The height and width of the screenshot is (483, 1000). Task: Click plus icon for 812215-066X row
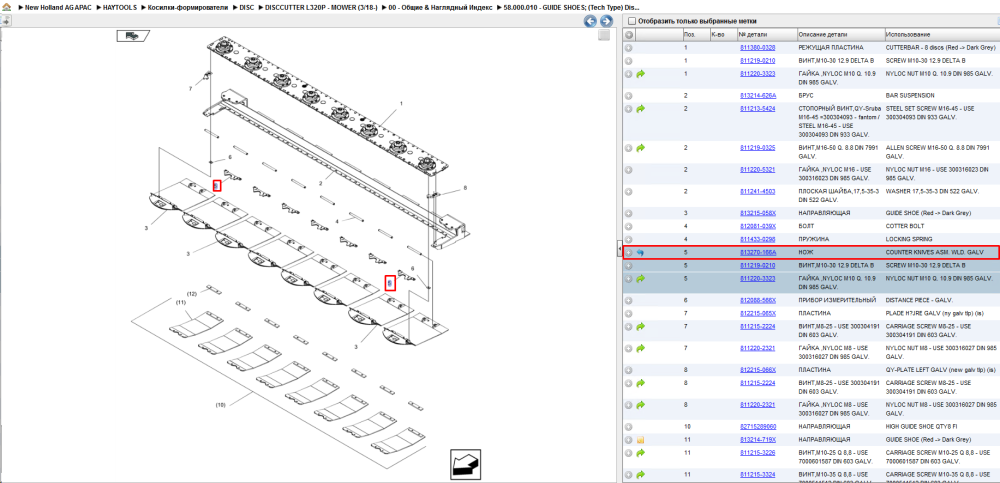[629, 370]
